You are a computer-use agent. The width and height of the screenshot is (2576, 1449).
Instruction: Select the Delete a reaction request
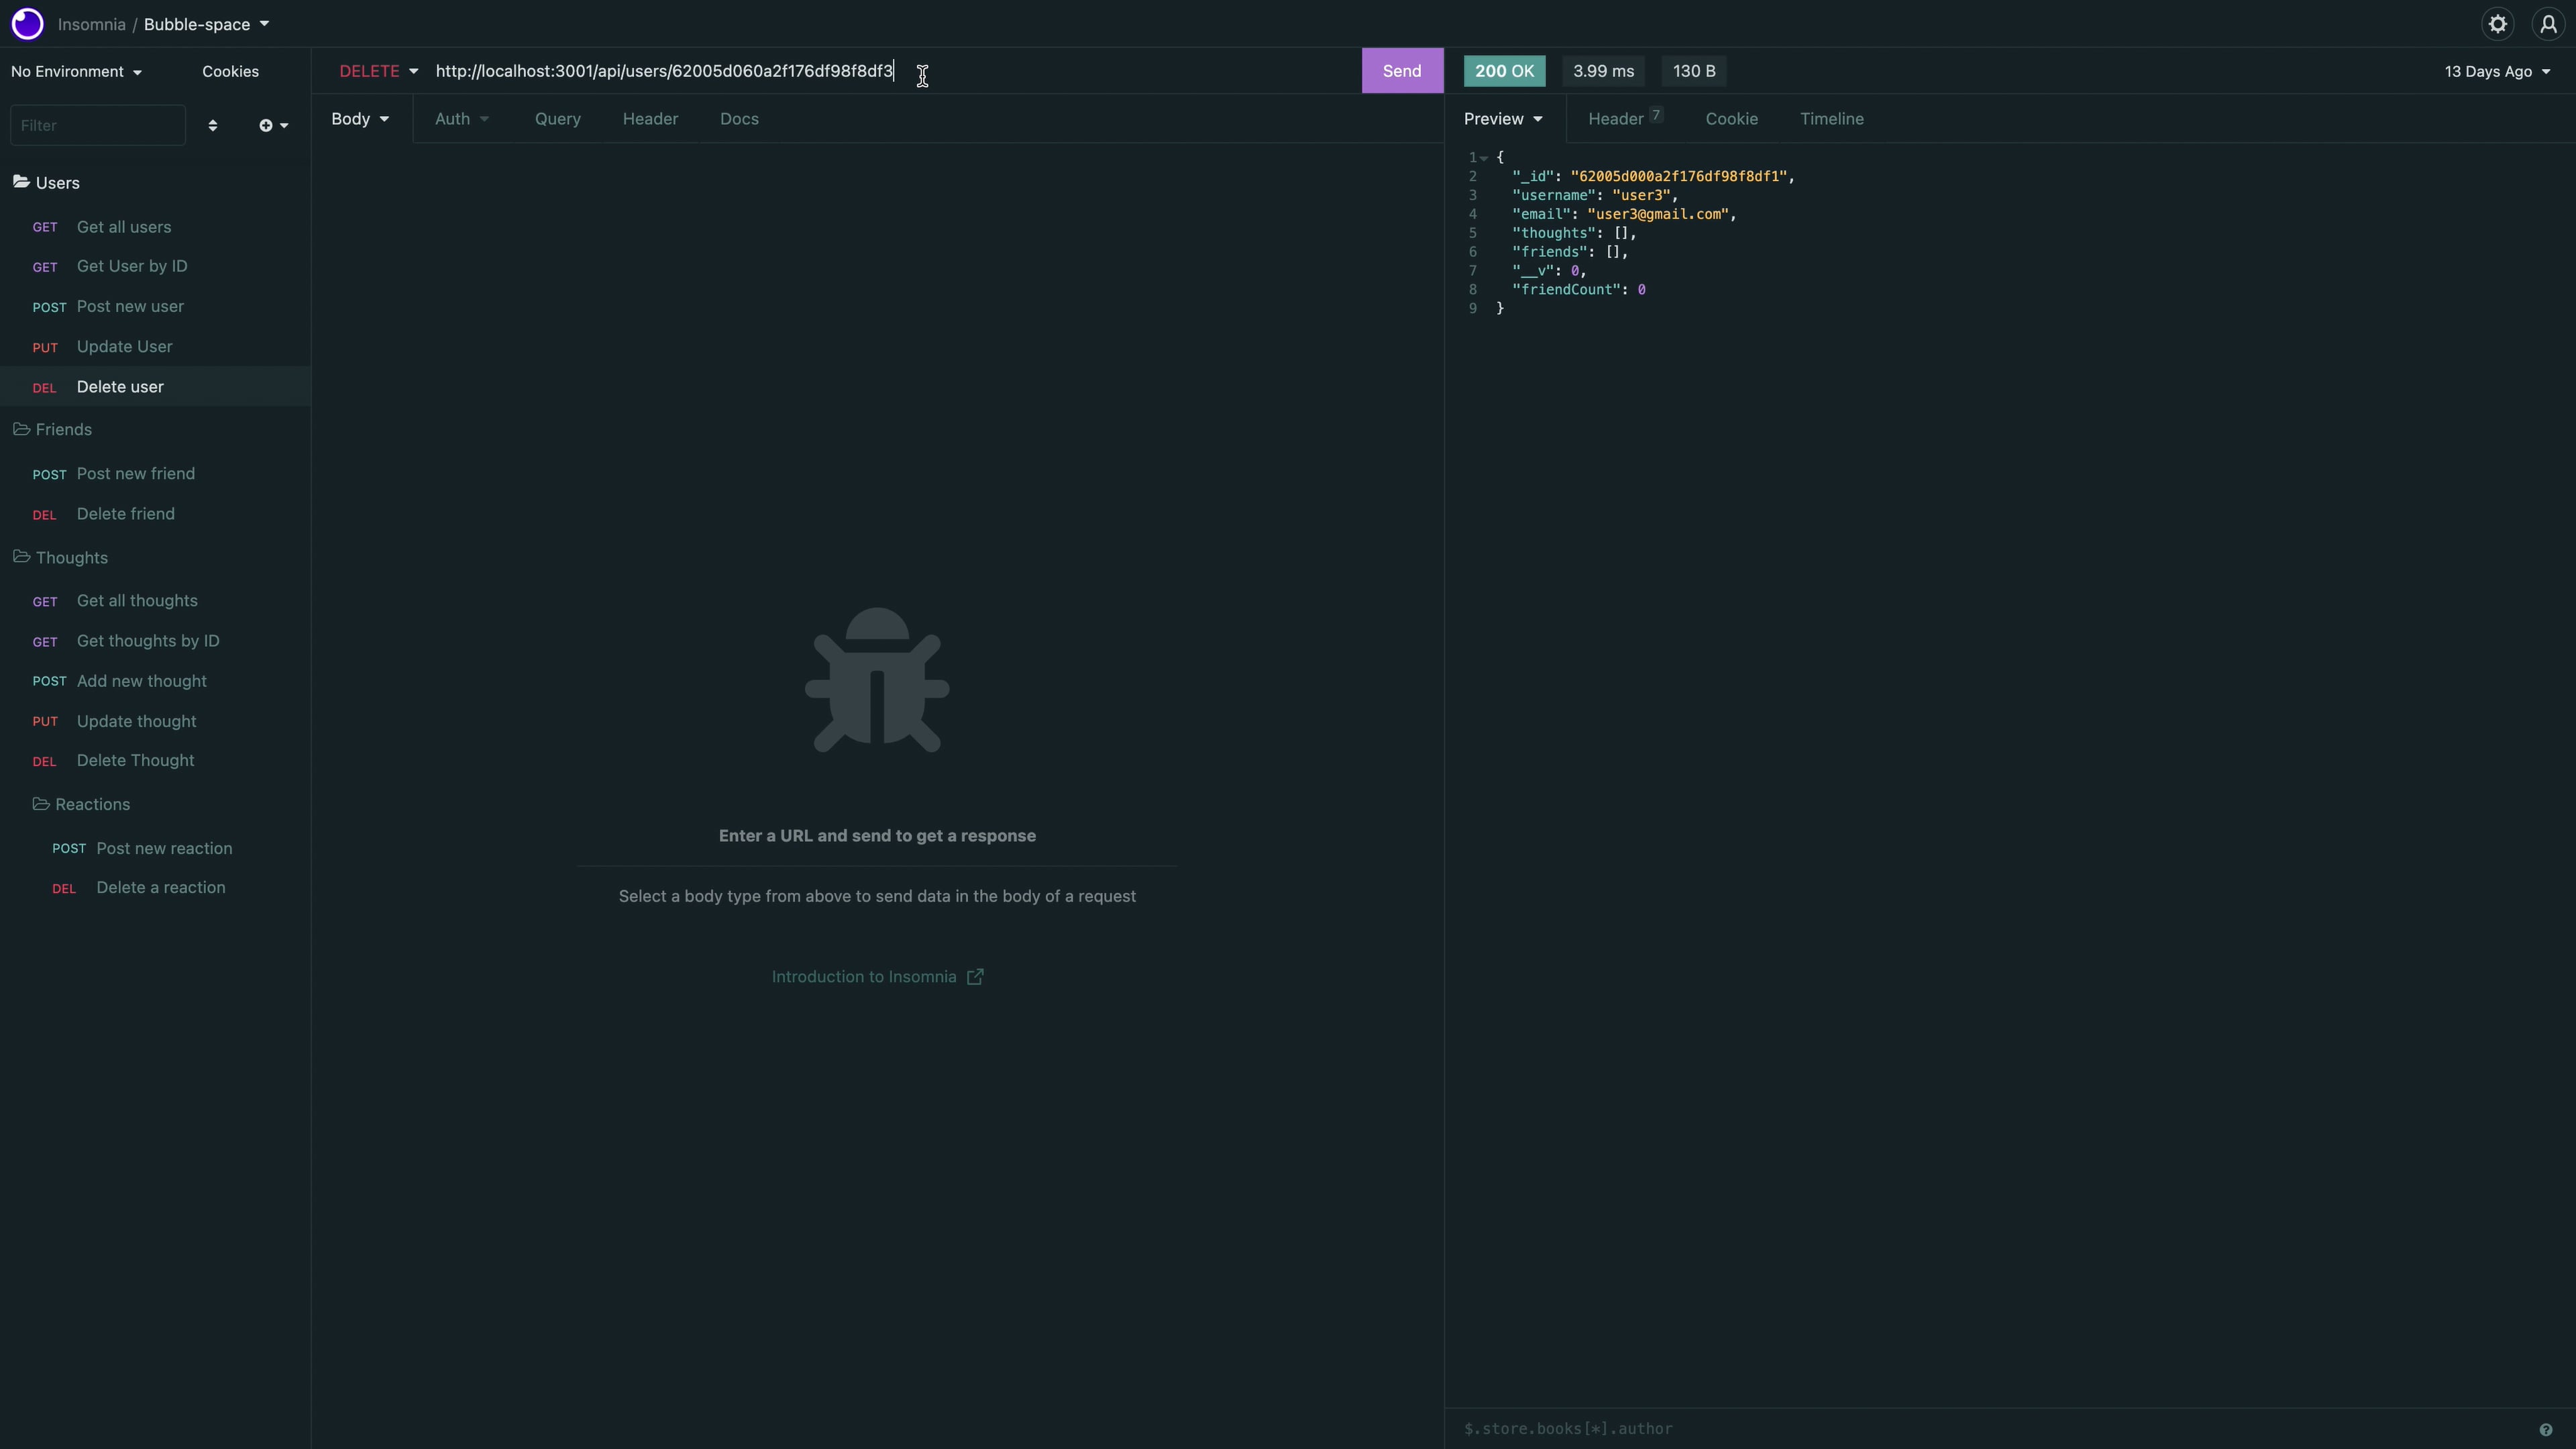[x=155, y=887]
